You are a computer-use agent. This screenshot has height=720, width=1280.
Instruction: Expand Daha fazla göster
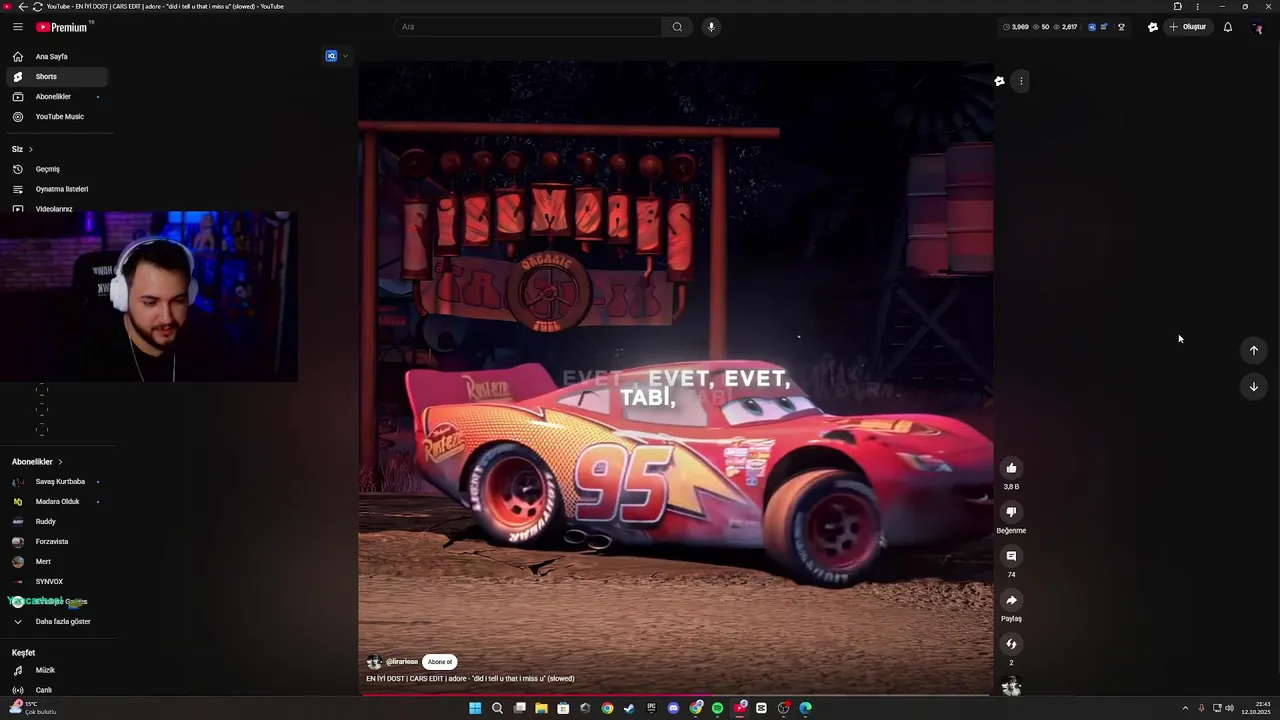57,622
